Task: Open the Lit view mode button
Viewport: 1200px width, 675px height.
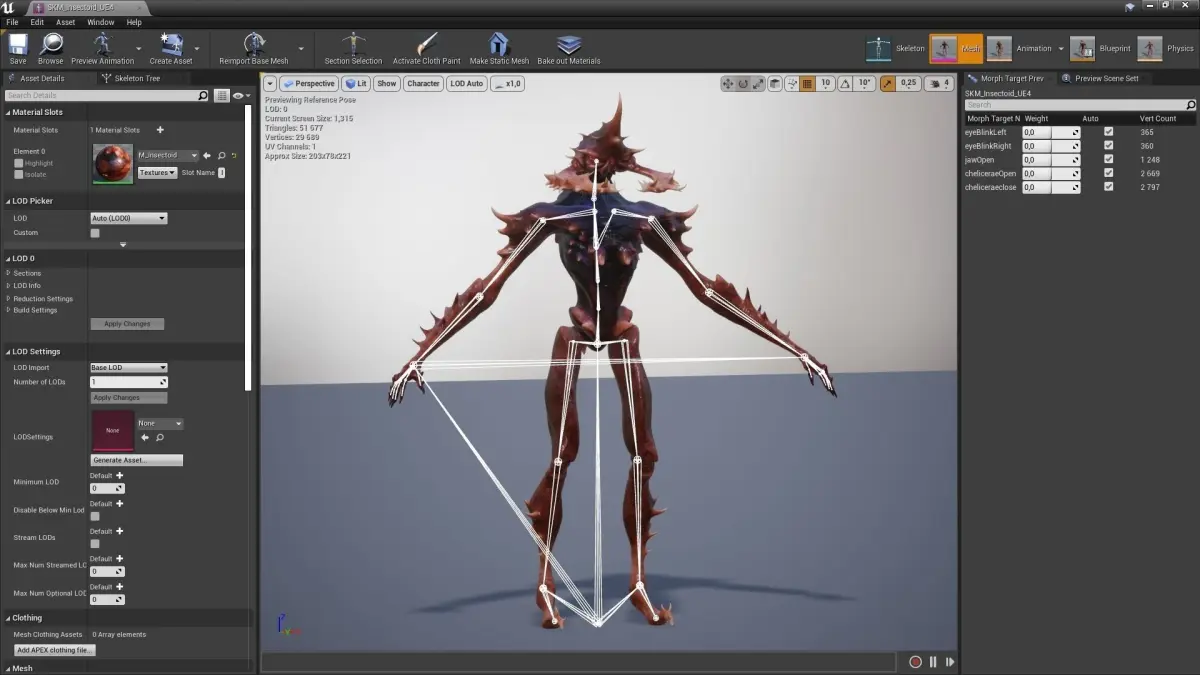Action: point(356,84)
